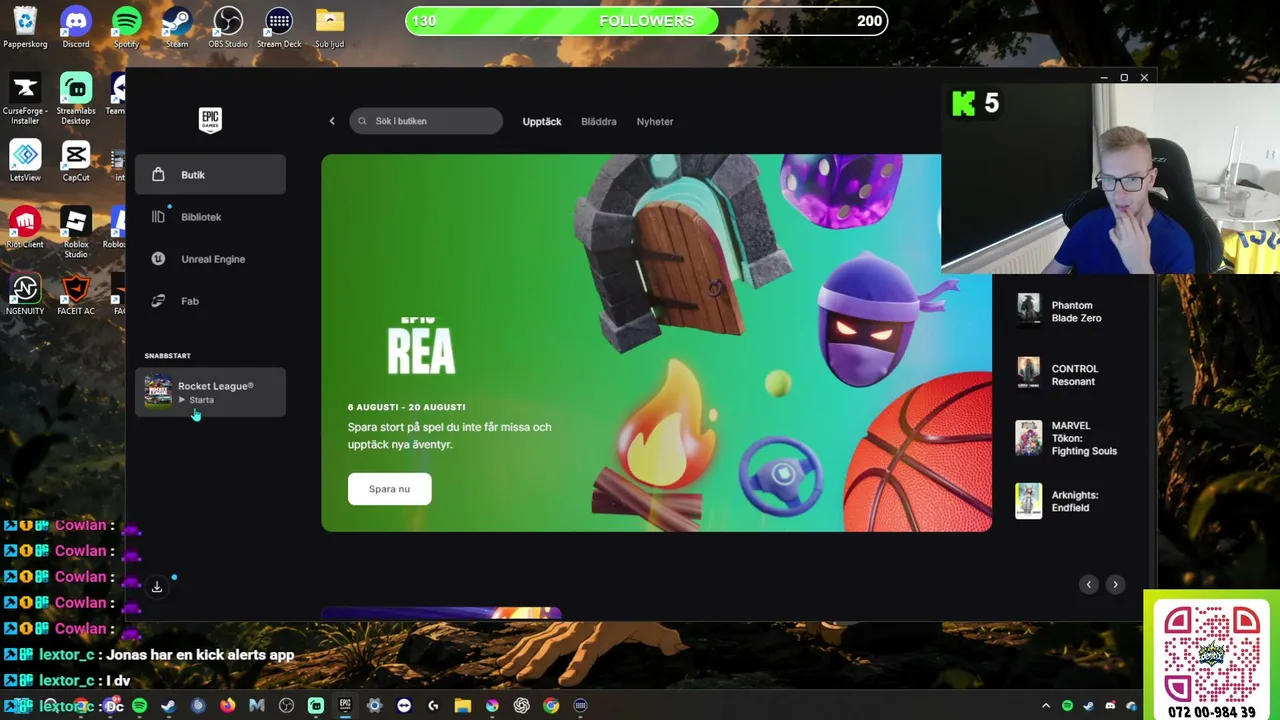
Task: Show next carousel item with right arrow
Action: [x=1115, y=585]
